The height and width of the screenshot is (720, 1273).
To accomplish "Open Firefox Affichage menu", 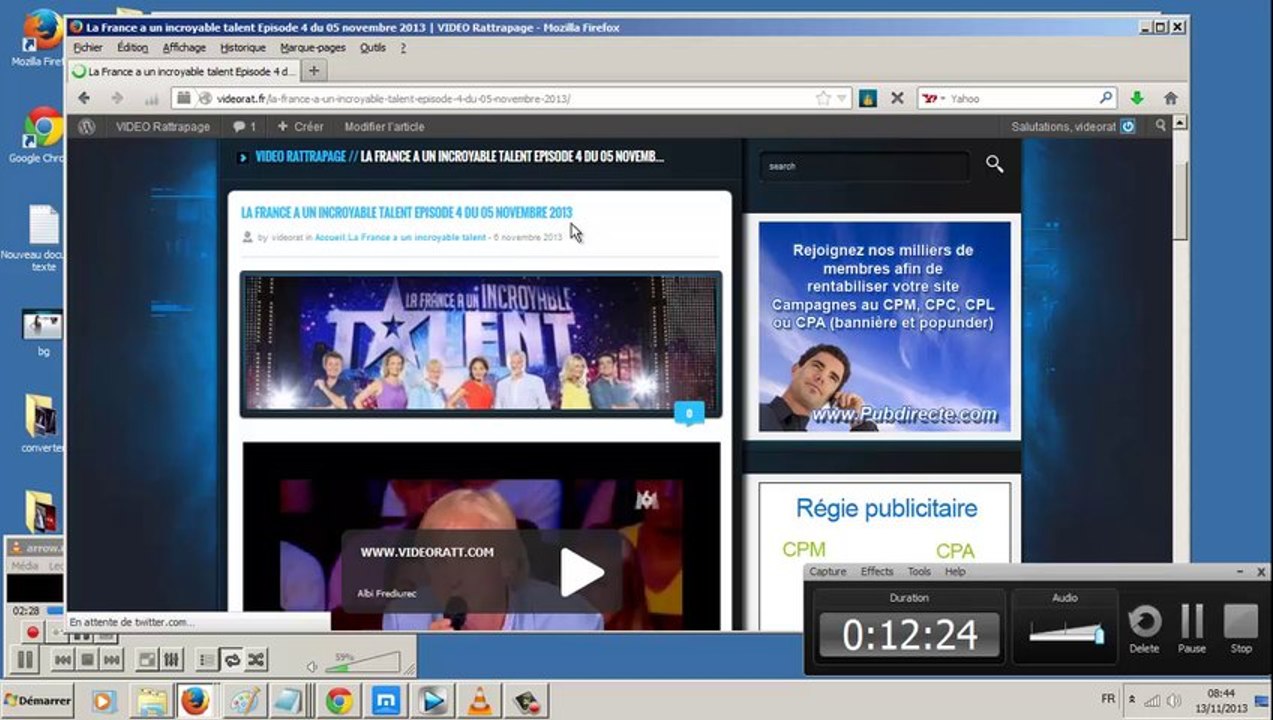I will (184, 47).
